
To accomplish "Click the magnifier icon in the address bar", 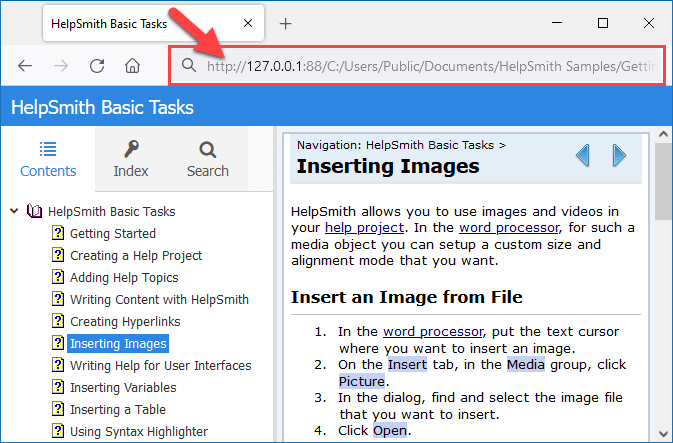I will [188, 65].
